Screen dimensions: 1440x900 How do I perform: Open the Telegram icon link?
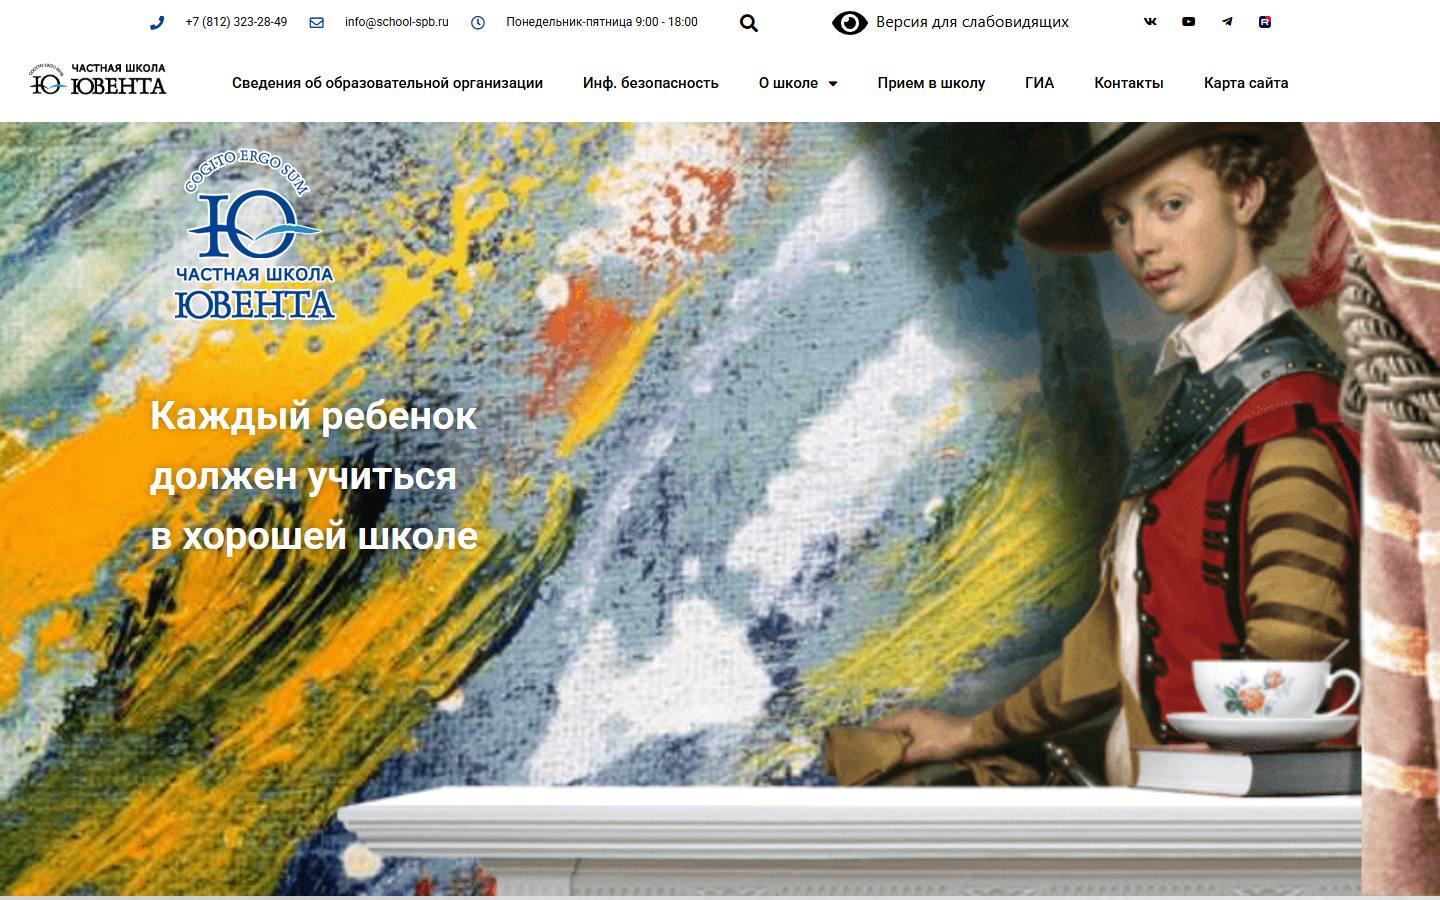click(1227, 21)
